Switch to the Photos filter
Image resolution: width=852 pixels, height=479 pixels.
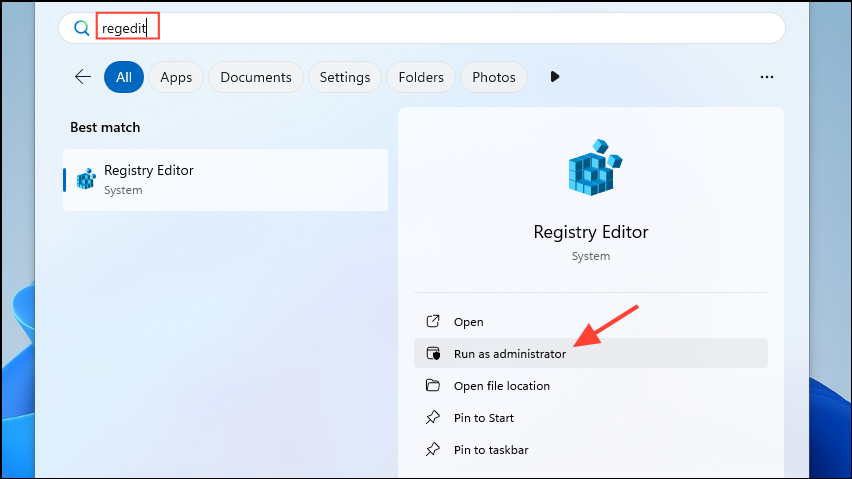click(x=494, y=77)
